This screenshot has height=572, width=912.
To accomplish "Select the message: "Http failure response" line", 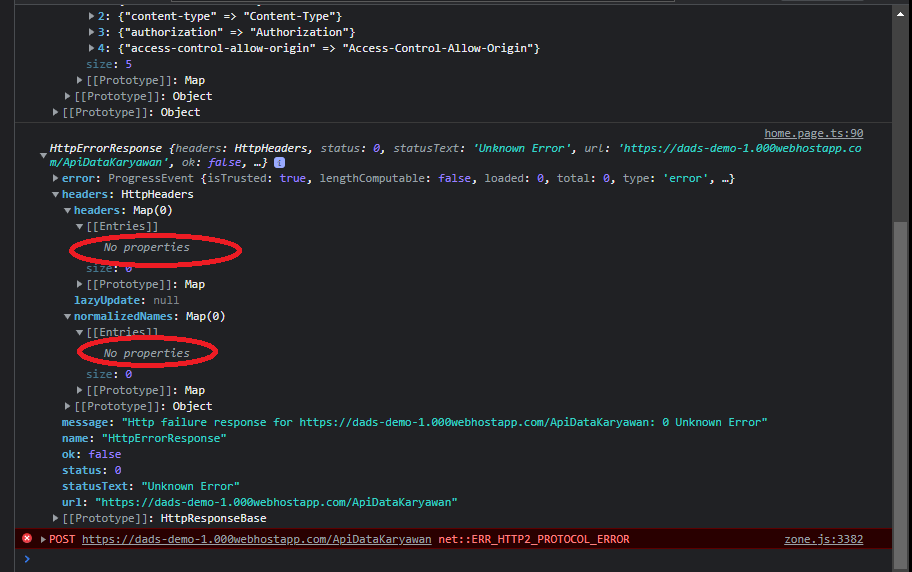I will point(414,422).
